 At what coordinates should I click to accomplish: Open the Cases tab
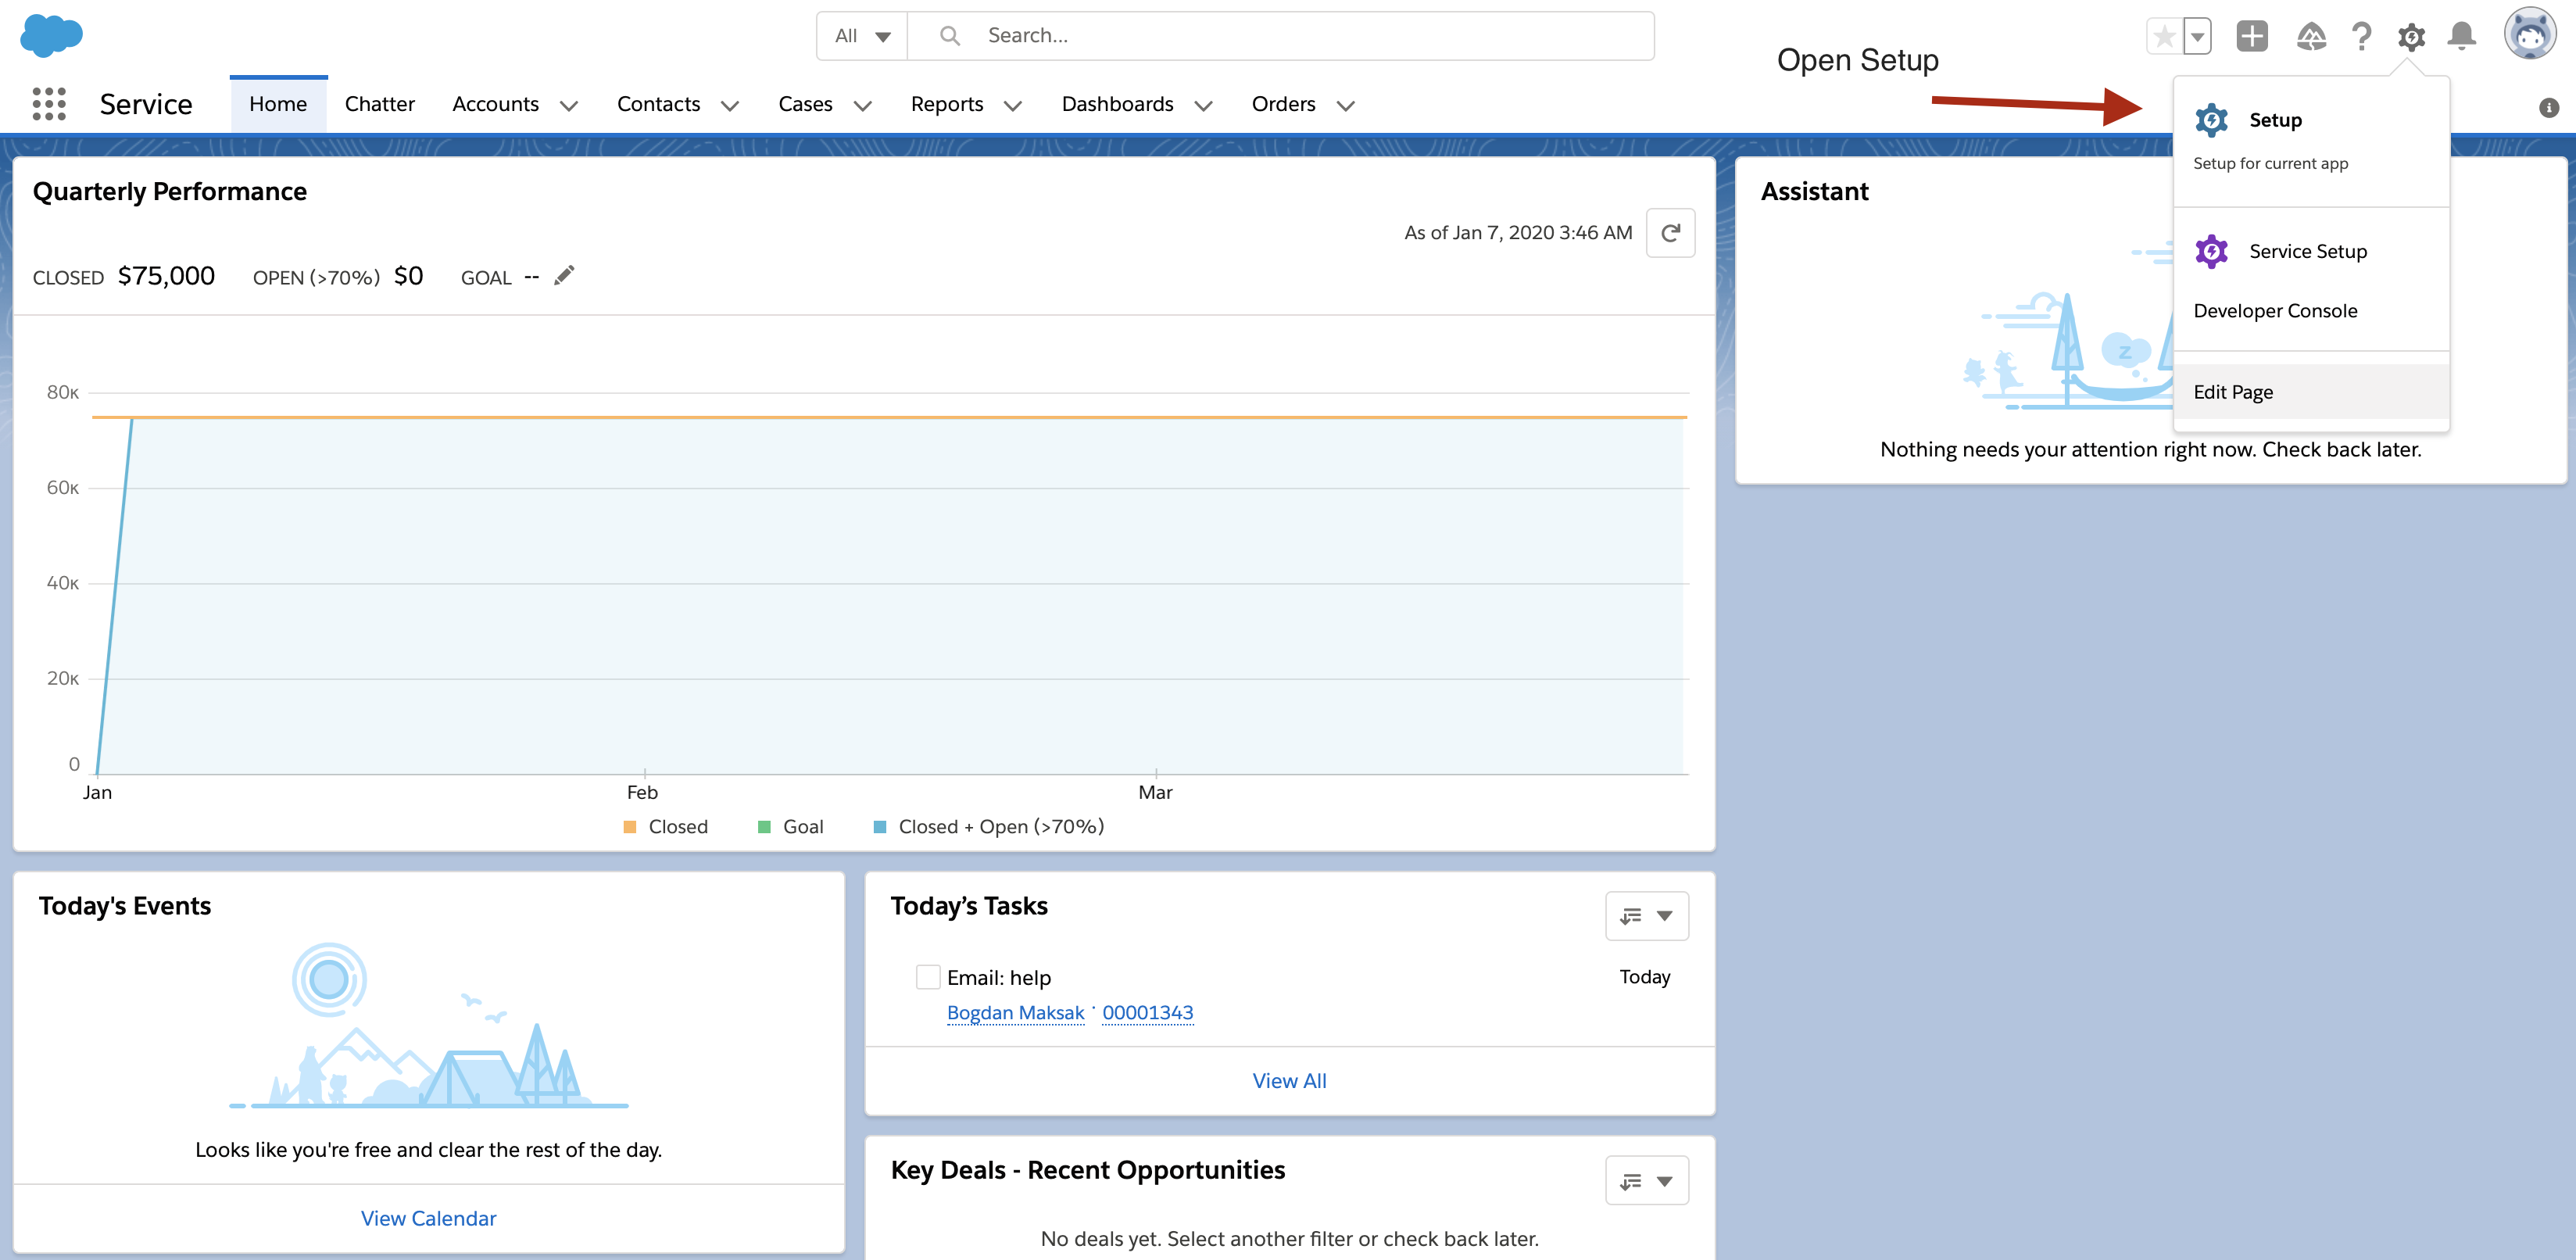pos(805,104)
